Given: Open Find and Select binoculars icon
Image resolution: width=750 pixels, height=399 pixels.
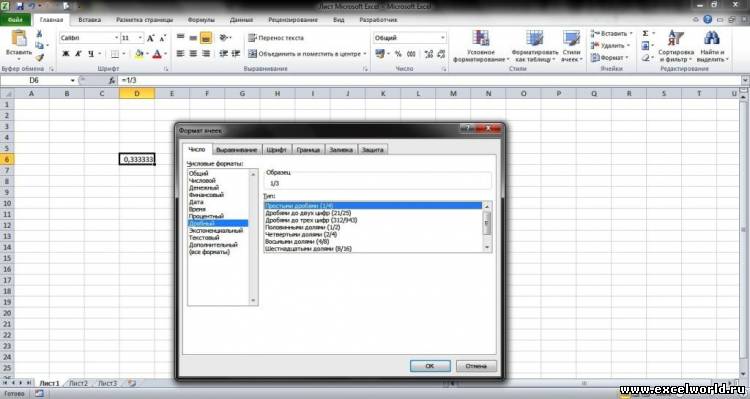Looking at the screenshot, I should [x=712, y=38].
